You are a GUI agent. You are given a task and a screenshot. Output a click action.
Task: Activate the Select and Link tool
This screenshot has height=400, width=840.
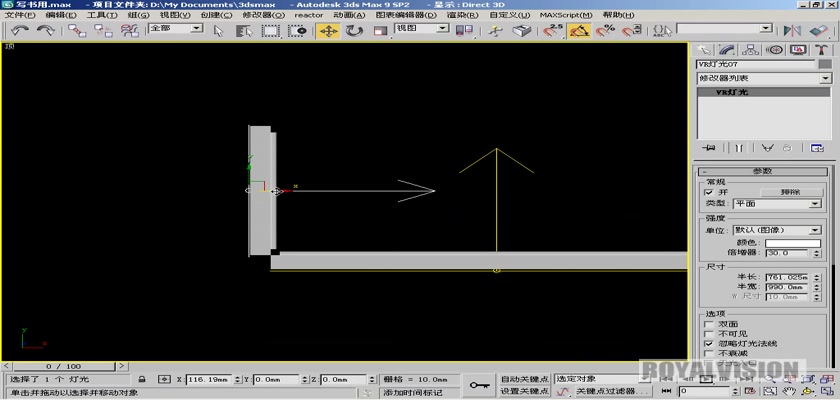click(77, 31)
